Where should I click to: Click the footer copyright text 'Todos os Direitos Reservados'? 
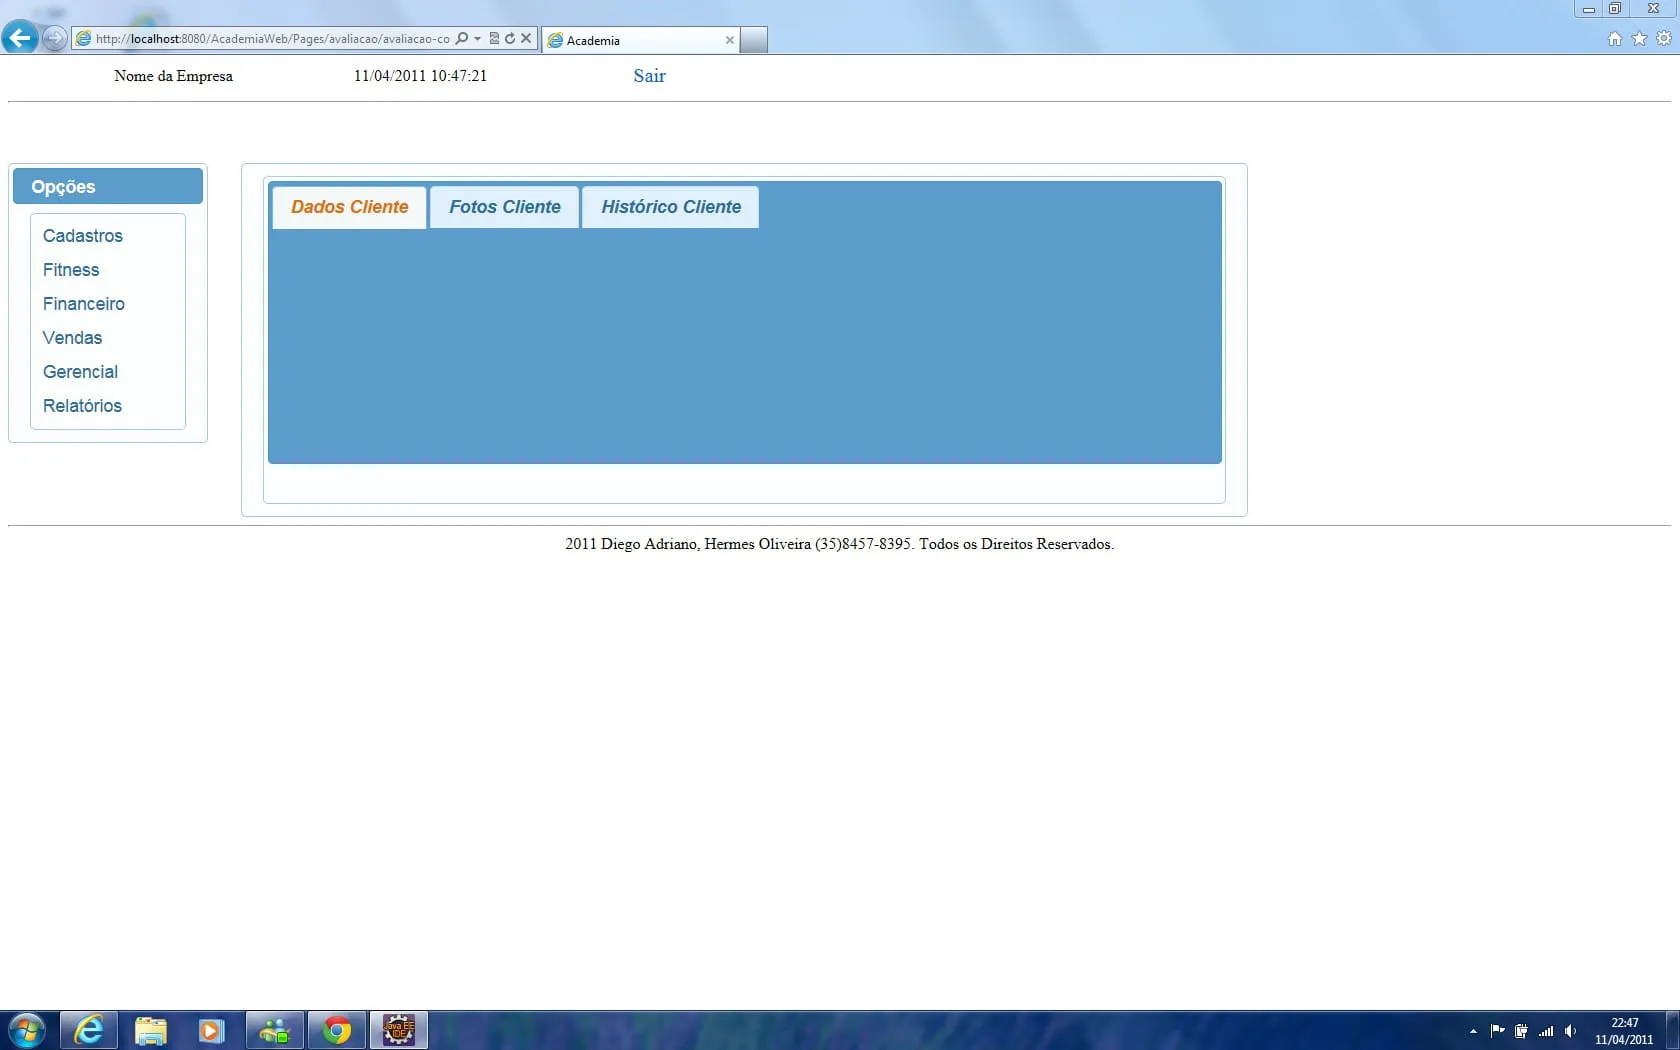click(1015, 544)
